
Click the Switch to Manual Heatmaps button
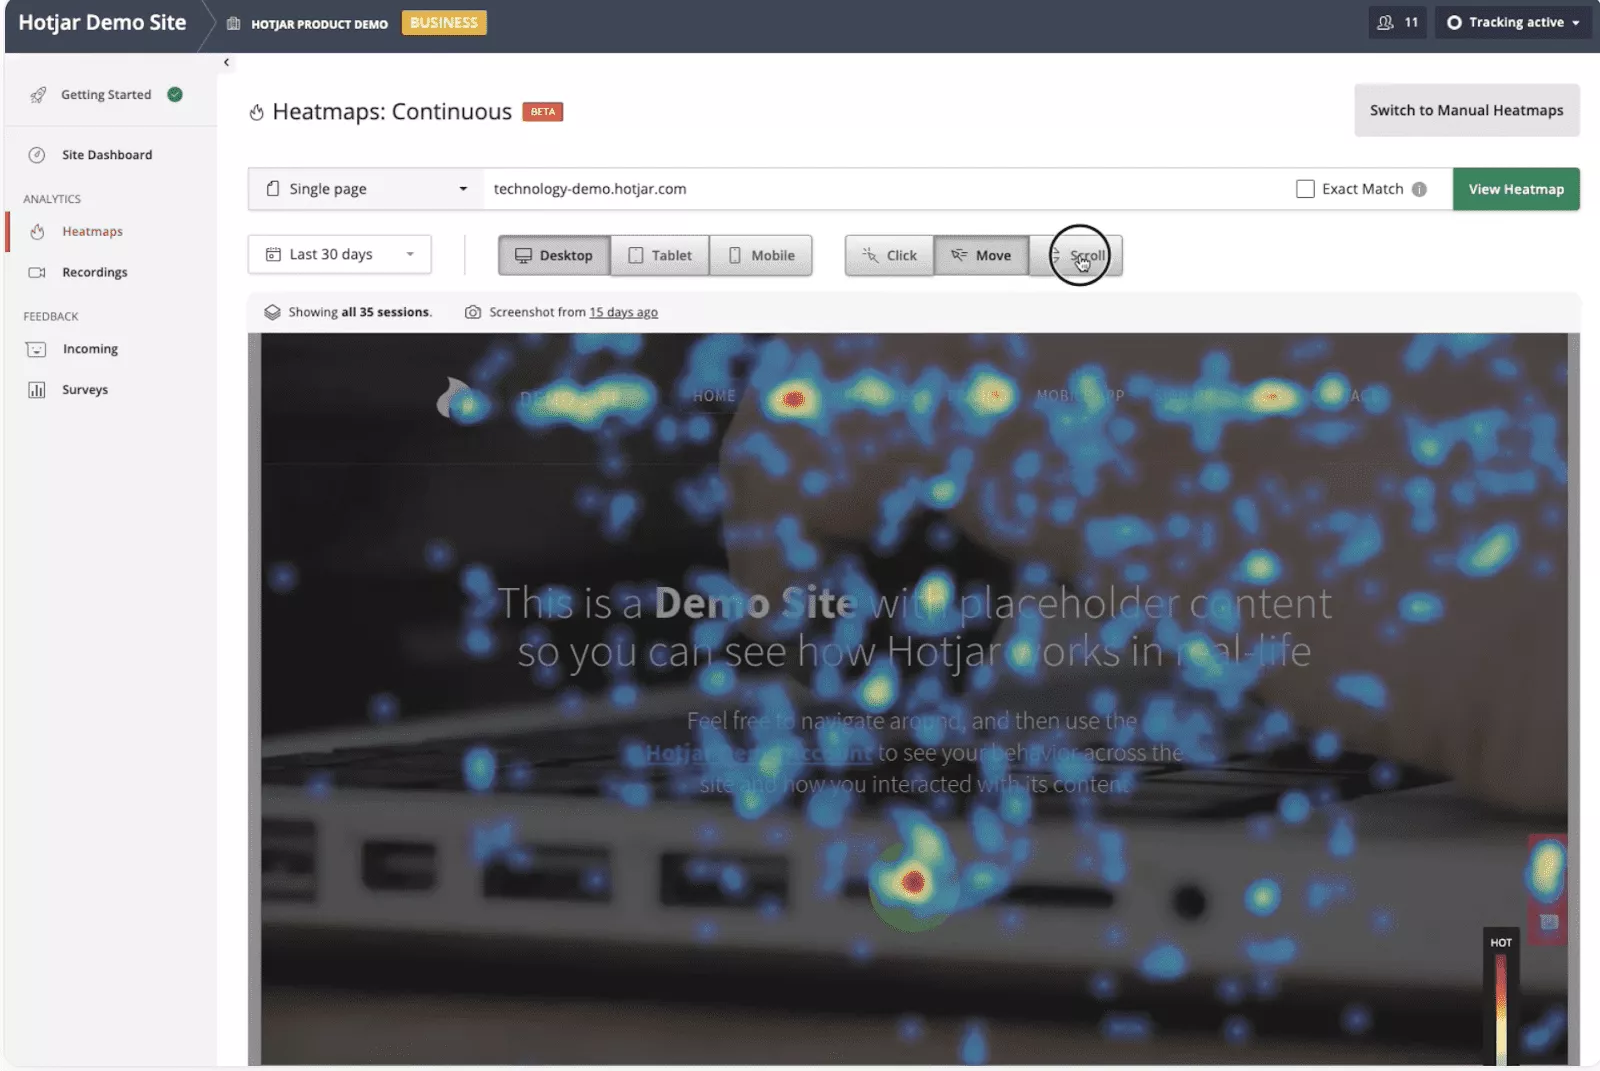pos(1466,110)
